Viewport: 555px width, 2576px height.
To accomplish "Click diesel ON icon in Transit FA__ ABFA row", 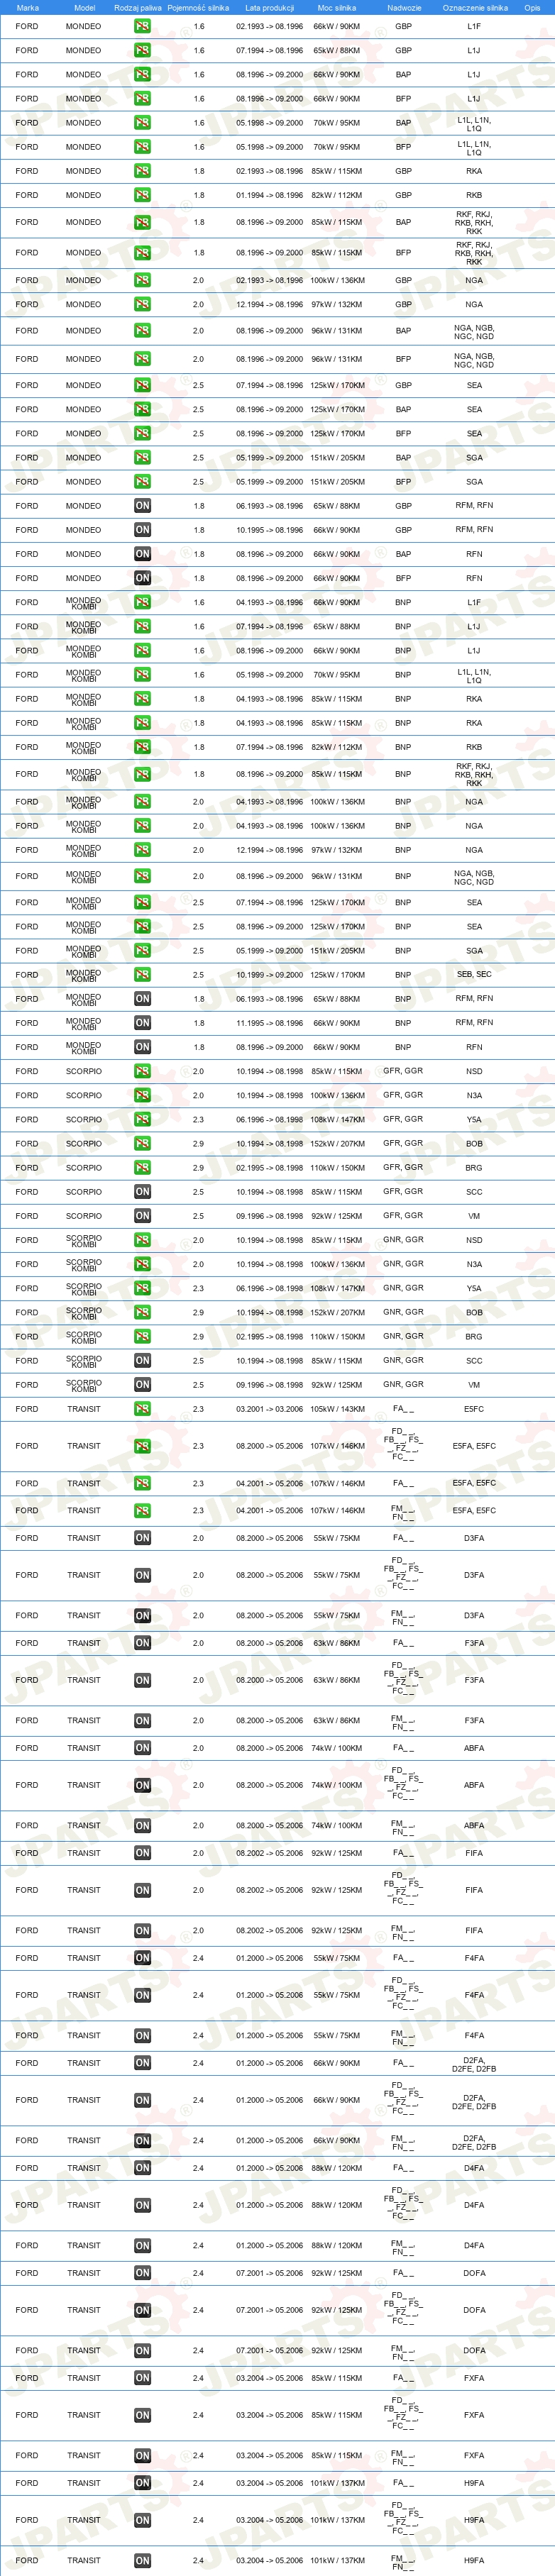I will click(x=142, y=1748).
